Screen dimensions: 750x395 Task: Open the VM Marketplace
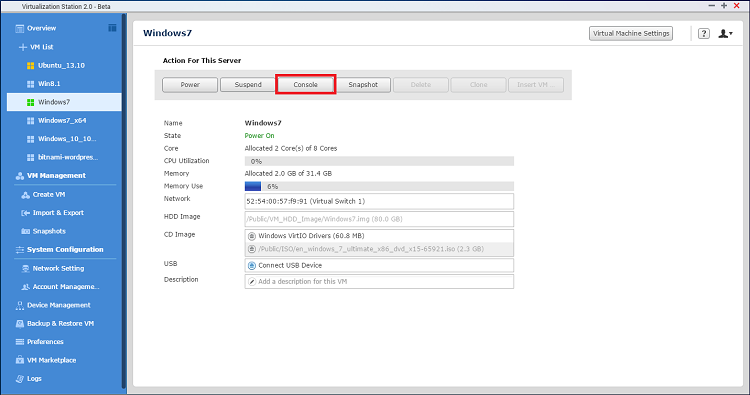coord(51,360)
